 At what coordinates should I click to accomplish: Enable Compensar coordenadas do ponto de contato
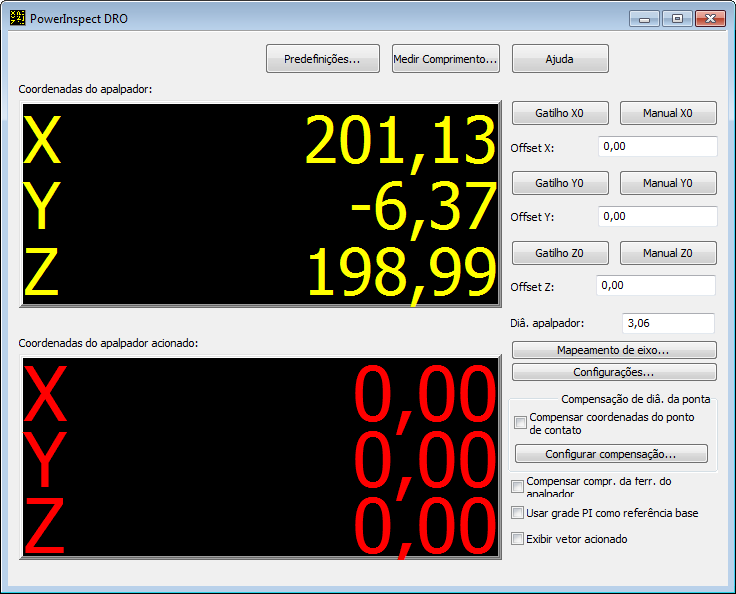pyautogui.click(x=520, y=422)
